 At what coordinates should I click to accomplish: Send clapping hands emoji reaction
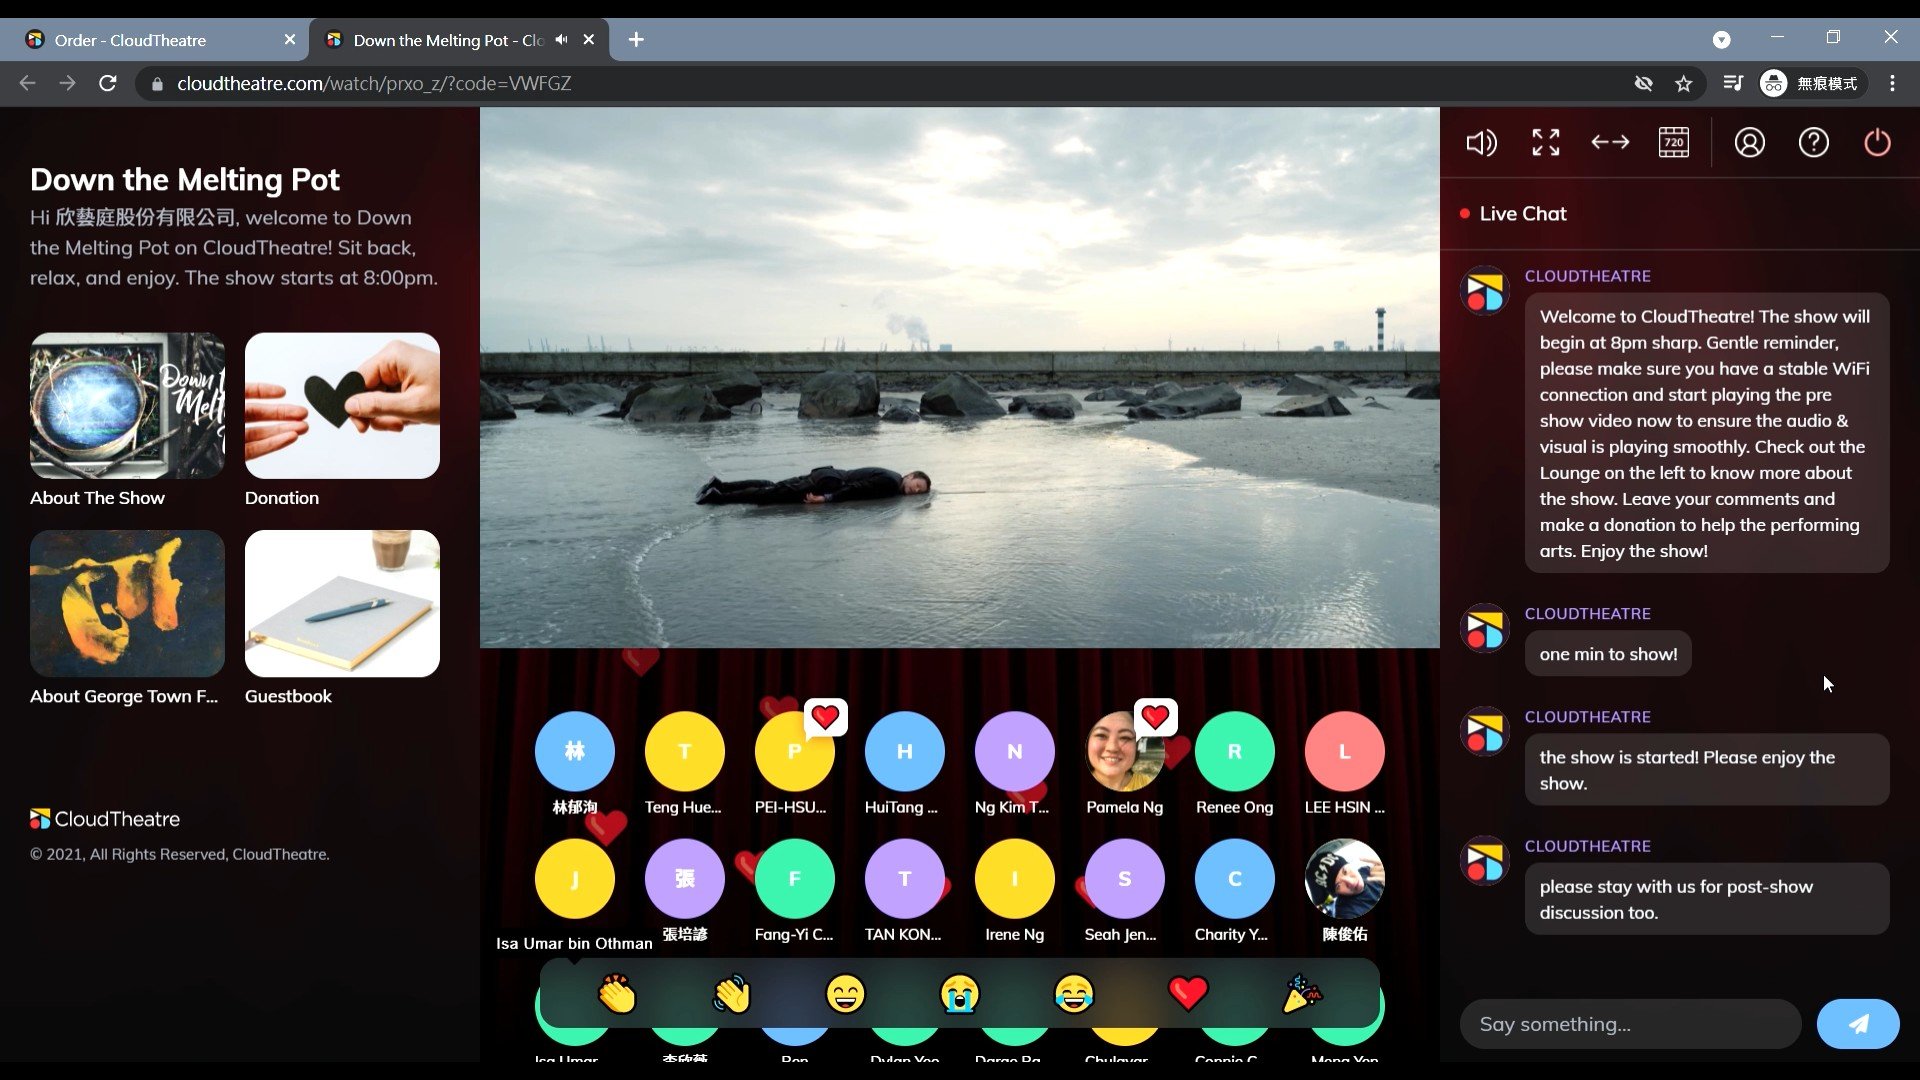coord(617,994)
